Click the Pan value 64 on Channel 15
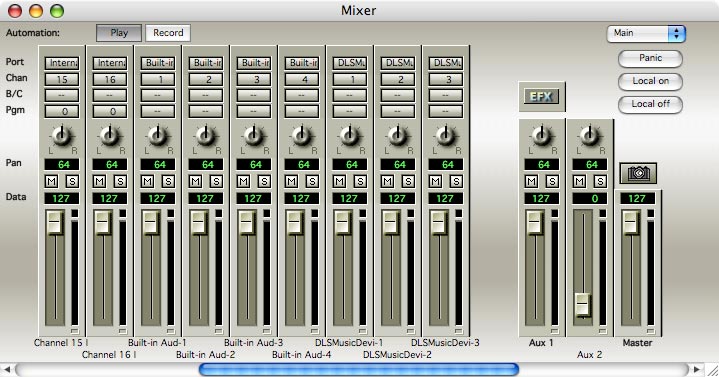 62,165
